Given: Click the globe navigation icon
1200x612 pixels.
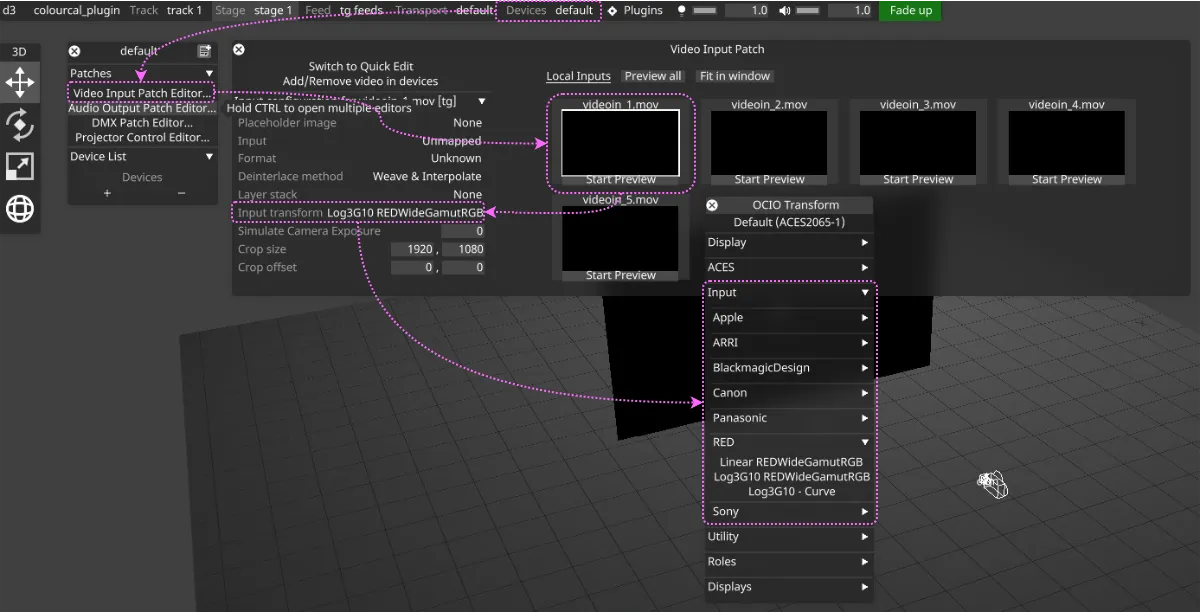Looking at the screenshot, I should click(x=20, y=210).
